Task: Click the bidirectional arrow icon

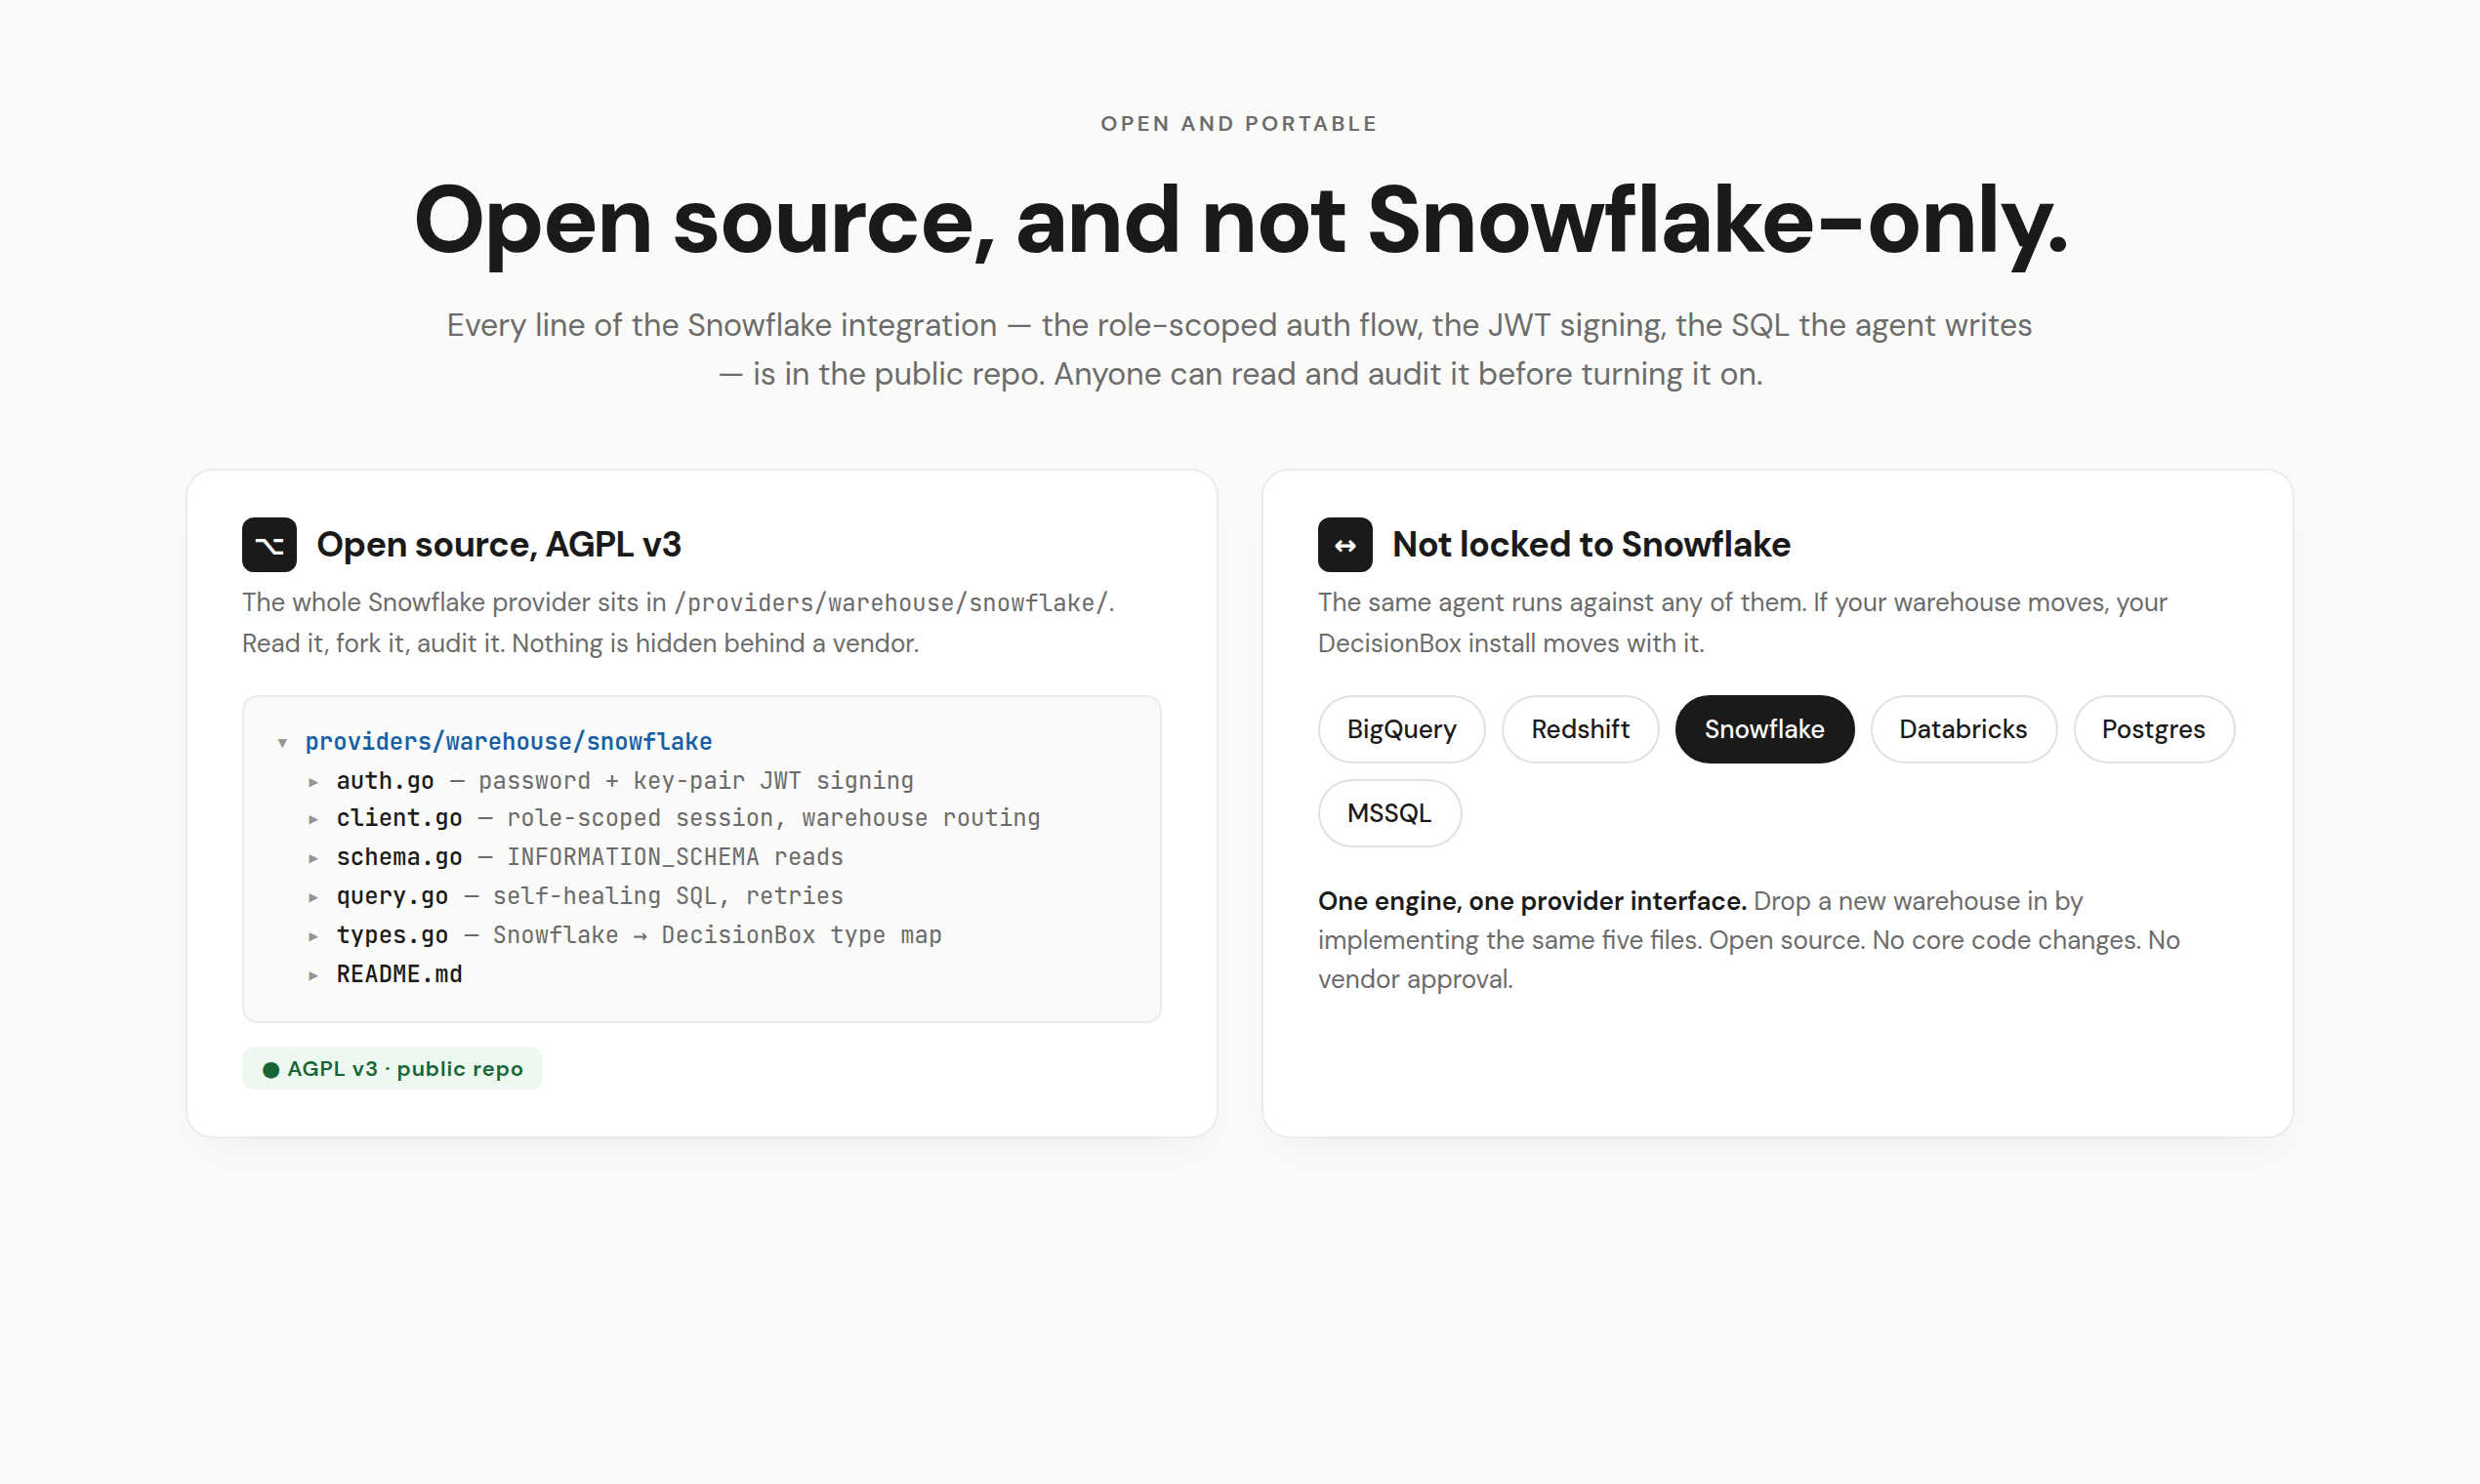Action: point(1345,545)
